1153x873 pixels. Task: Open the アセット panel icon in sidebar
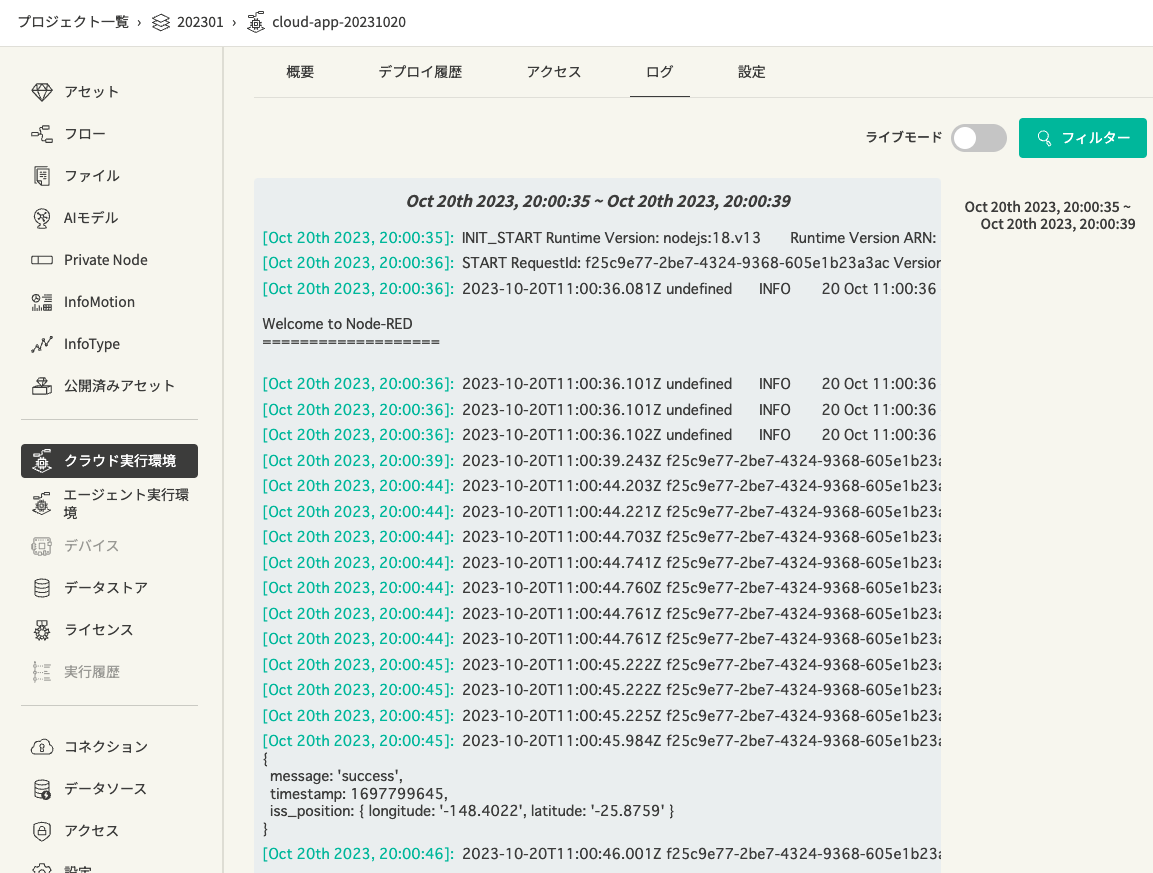pos(42,91)
